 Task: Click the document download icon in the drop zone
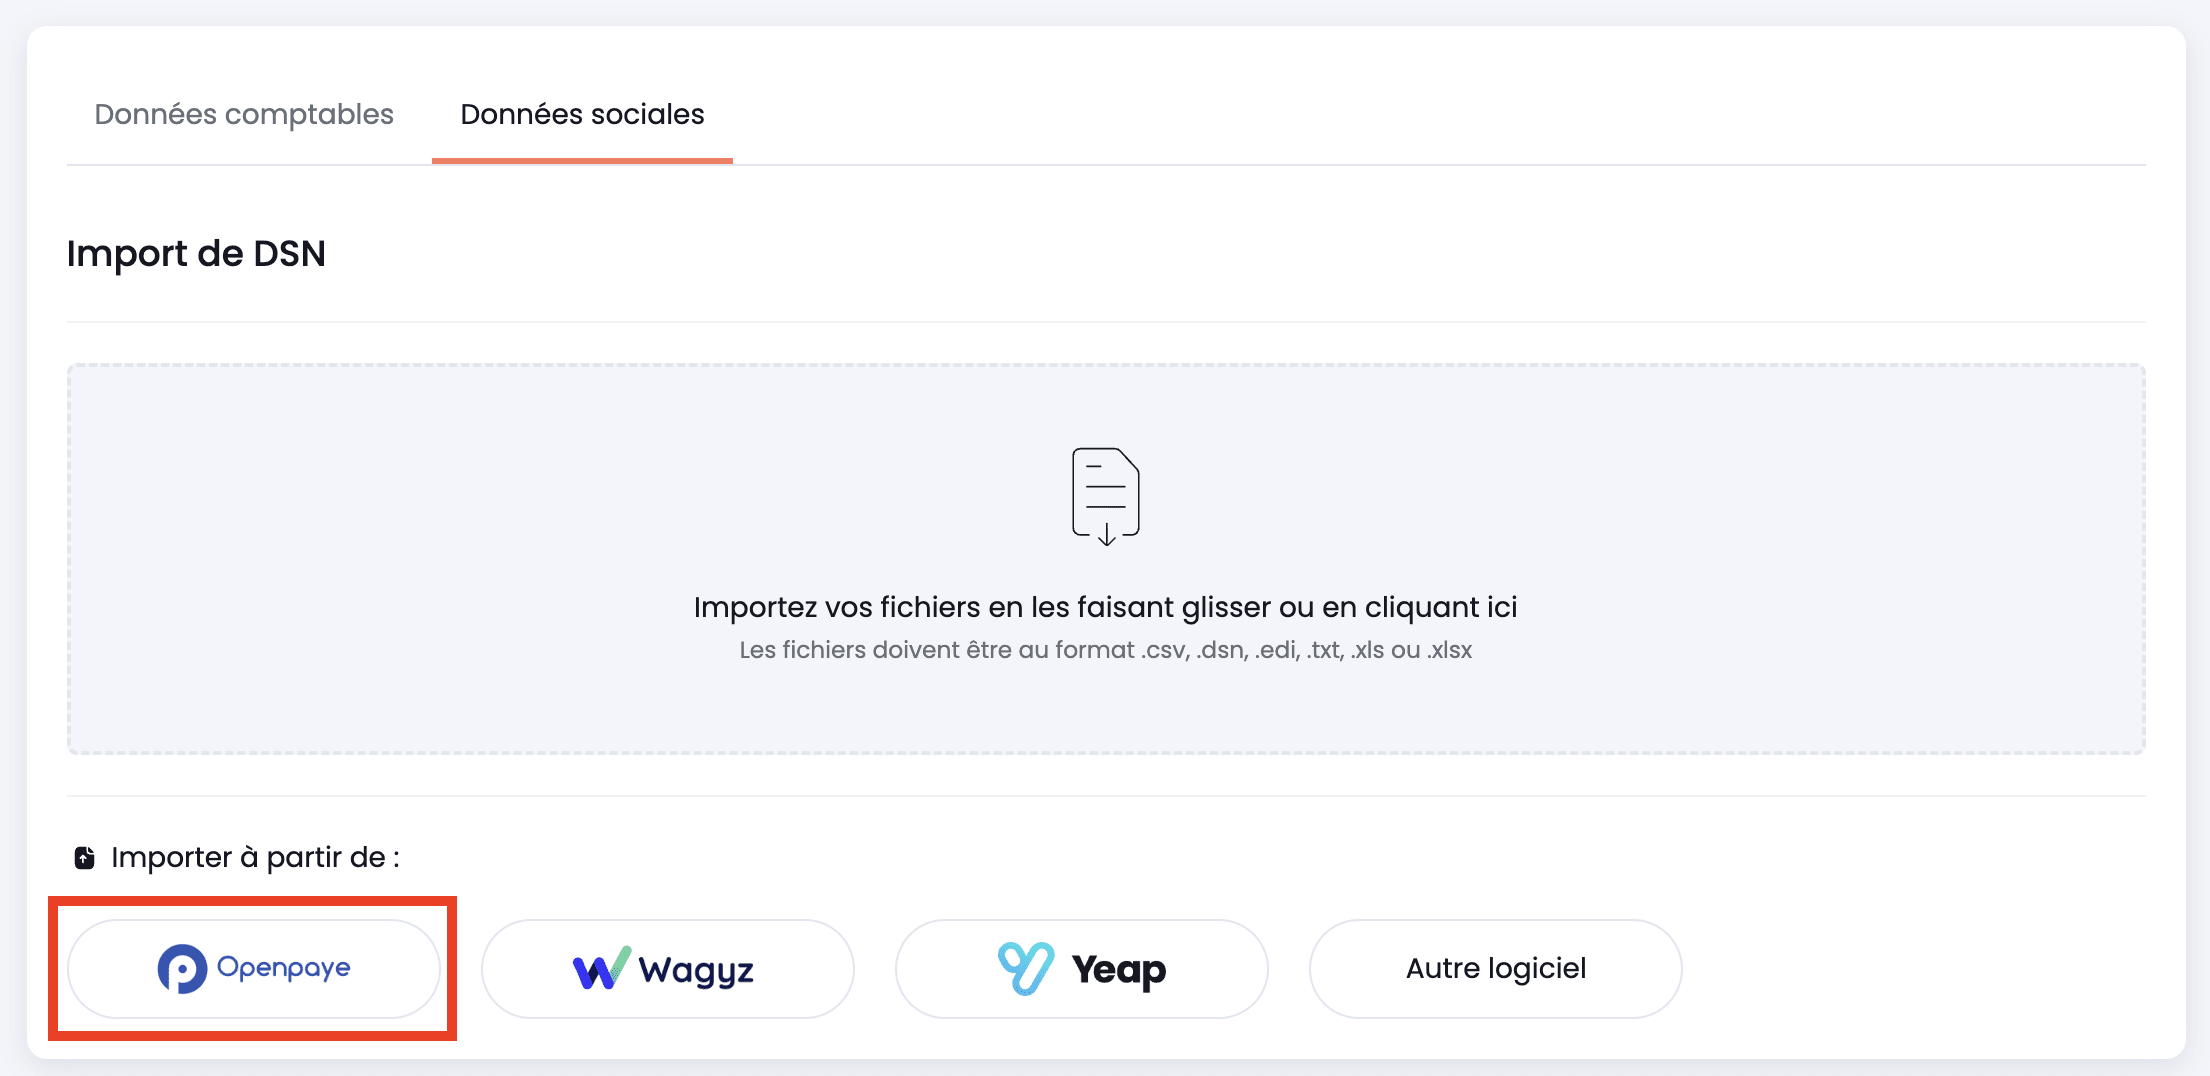(x=1105, y=495)
